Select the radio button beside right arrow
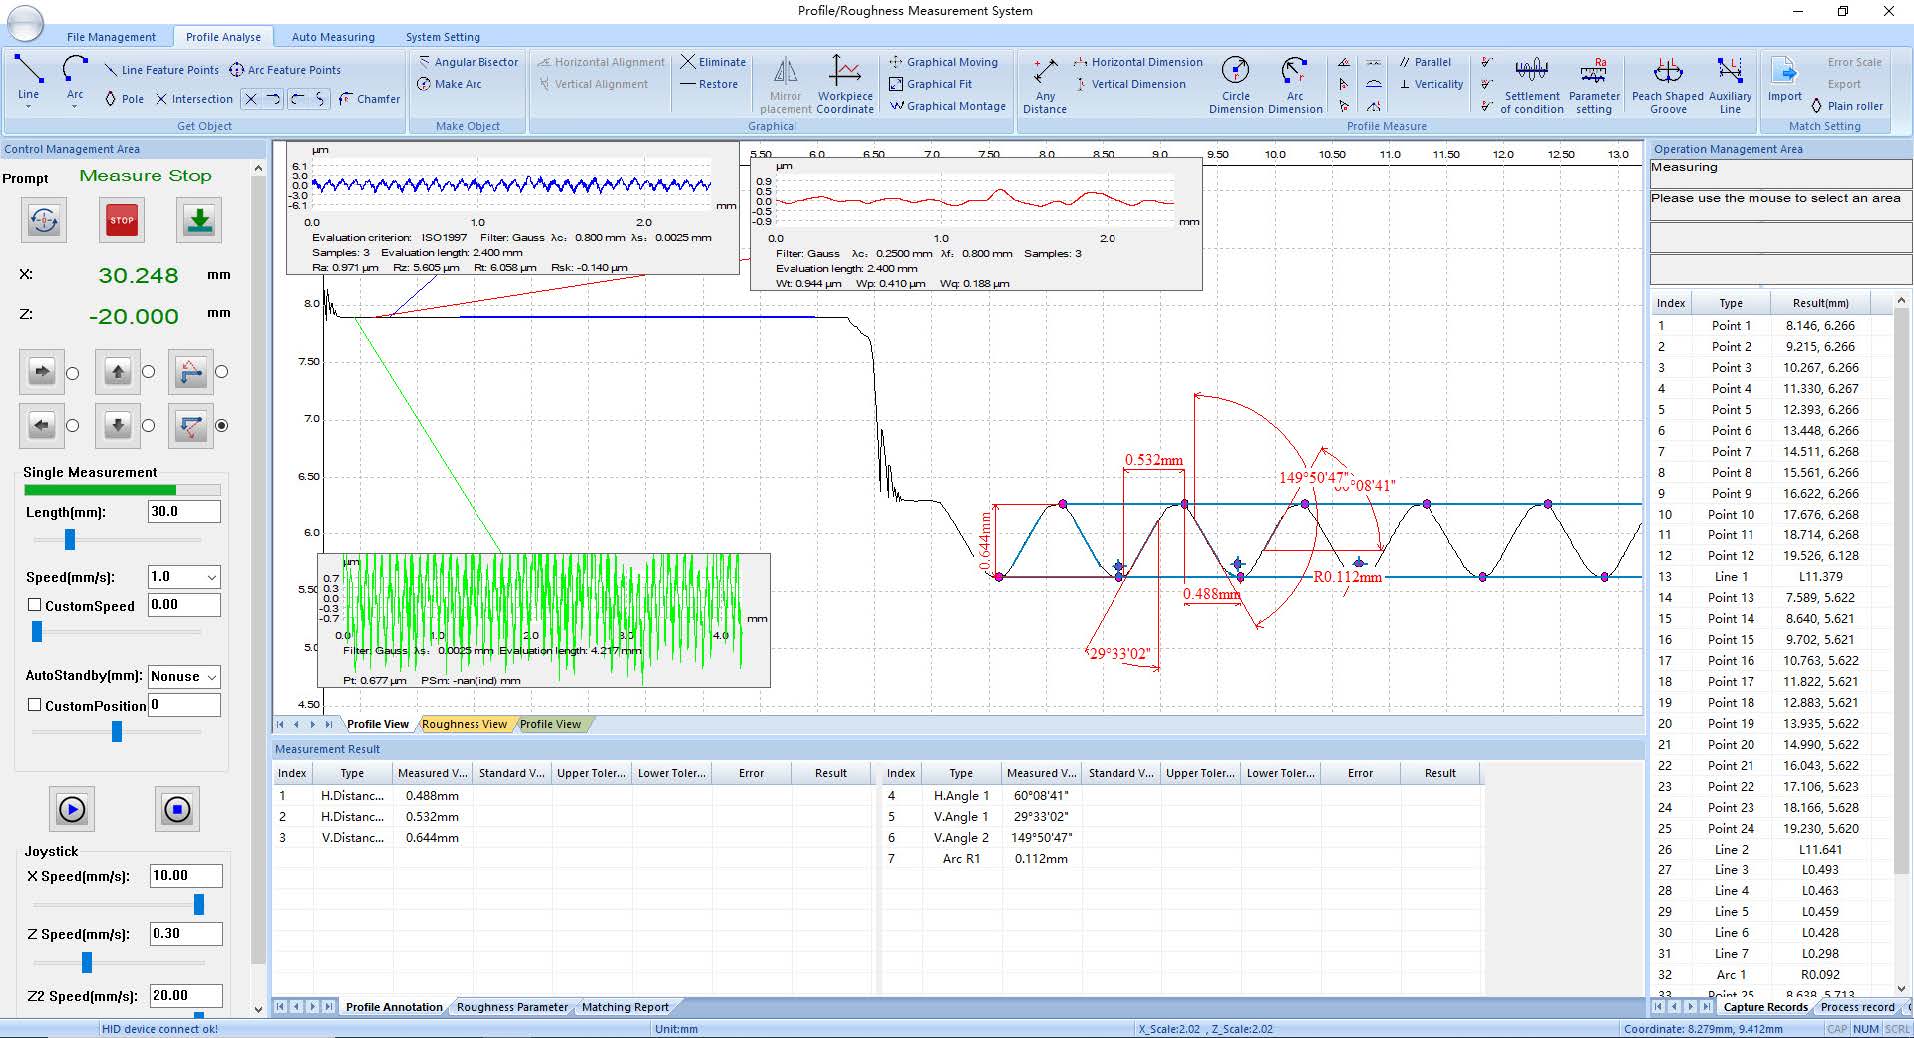 pyautogui.click(x=72, y=373)
